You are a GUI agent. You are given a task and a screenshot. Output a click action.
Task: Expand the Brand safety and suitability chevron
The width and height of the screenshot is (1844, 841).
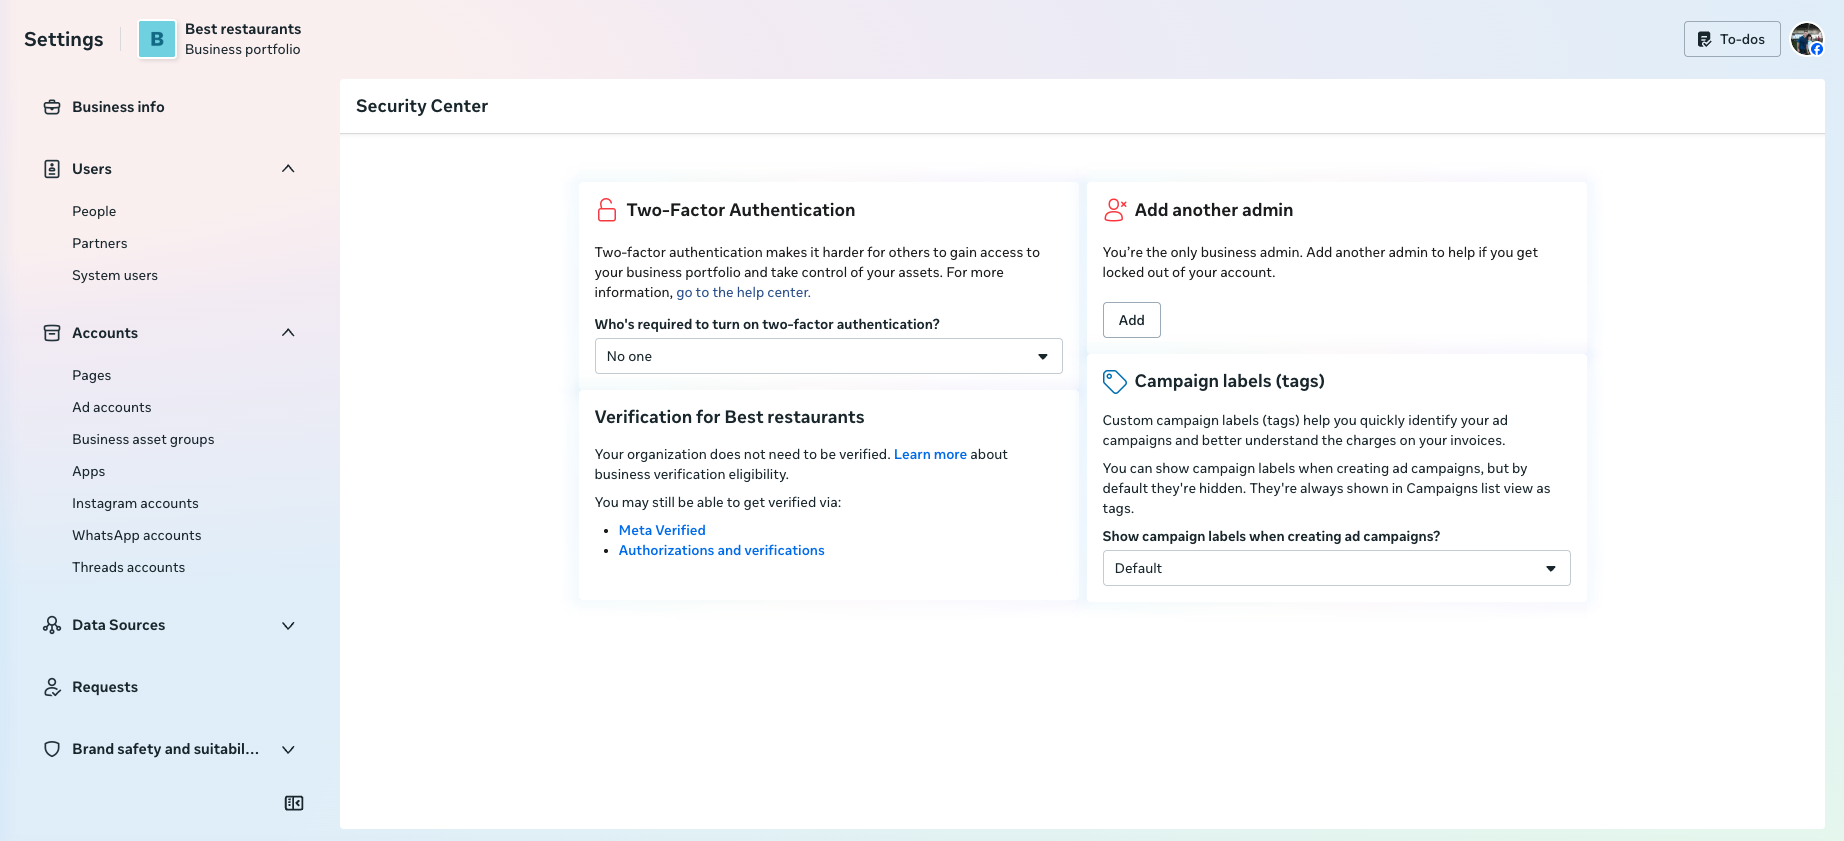(288, 749)
